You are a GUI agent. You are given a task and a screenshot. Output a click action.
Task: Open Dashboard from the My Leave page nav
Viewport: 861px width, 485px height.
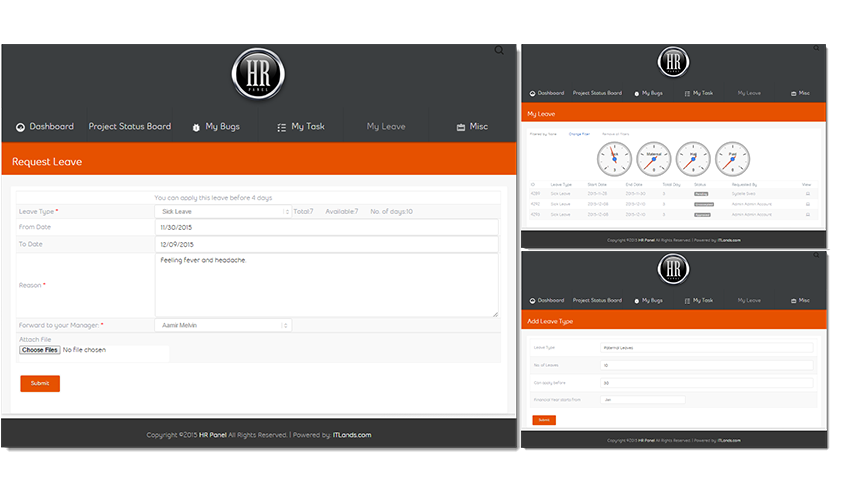pos(547,93)
